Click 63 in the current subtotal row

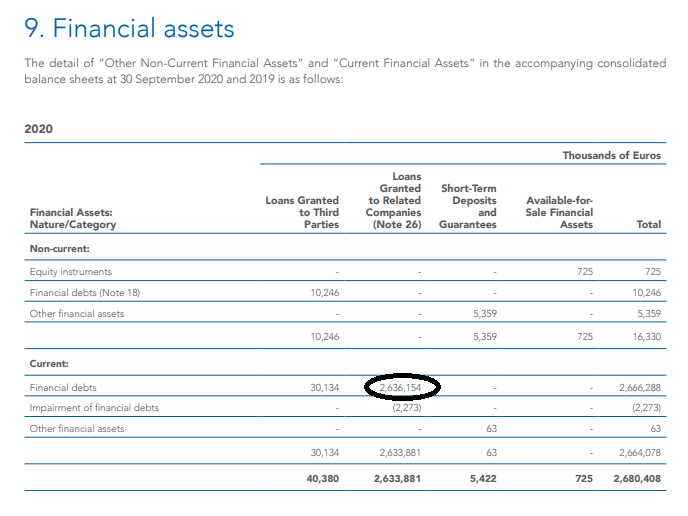pyautogui.click(x=491, y=452)
